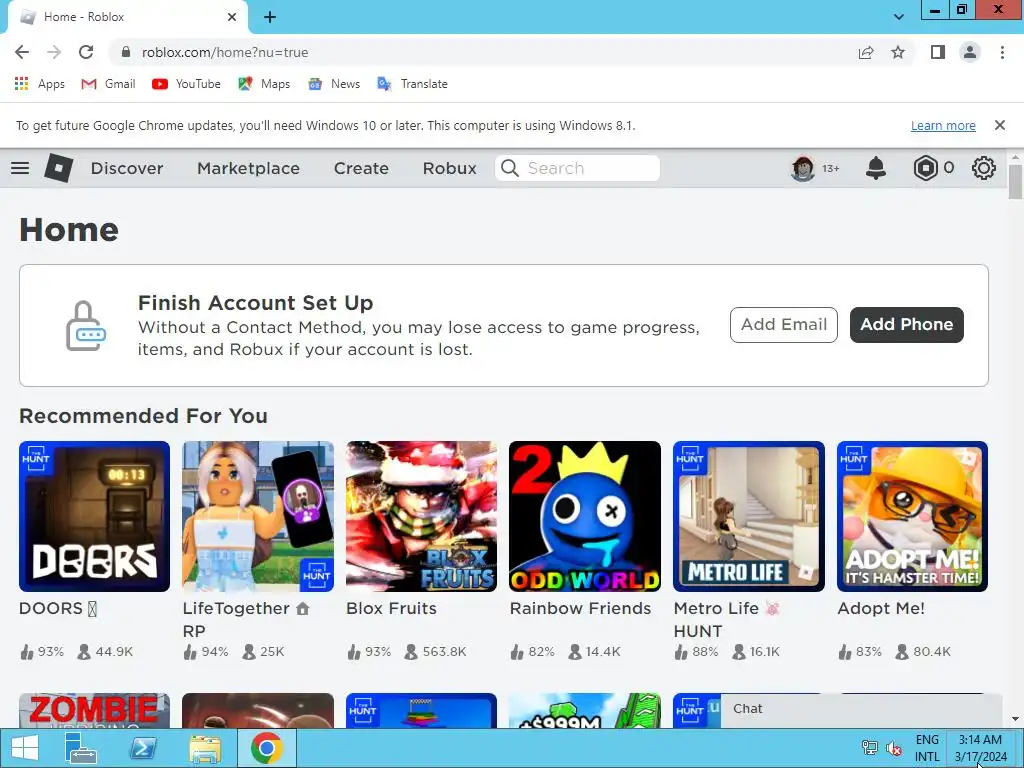The width and height of the screenshot is (1024, 768).
Task: Open the Adopt Me! game thumbnail
Action: point(912,517)
